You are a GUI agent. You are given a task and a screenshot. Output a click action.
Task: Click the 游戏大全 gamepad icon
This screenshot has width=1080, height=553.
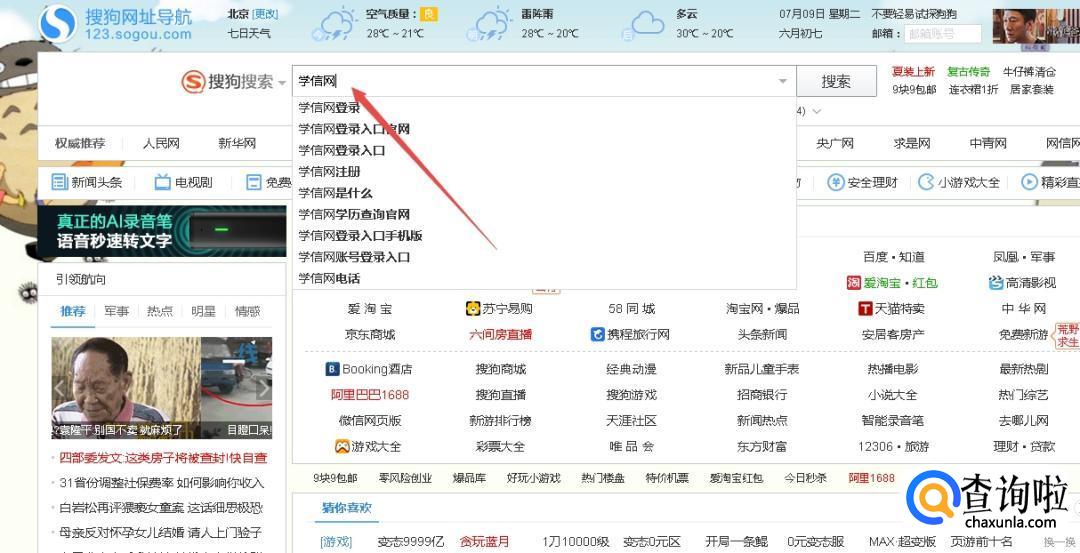(342, 446)
